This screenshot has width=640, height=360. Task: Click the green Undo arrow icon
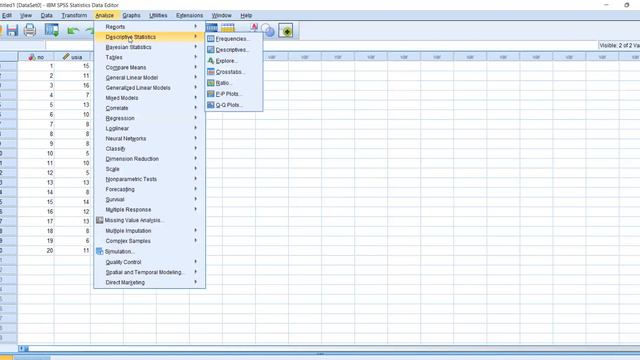(x=73, y=31)
